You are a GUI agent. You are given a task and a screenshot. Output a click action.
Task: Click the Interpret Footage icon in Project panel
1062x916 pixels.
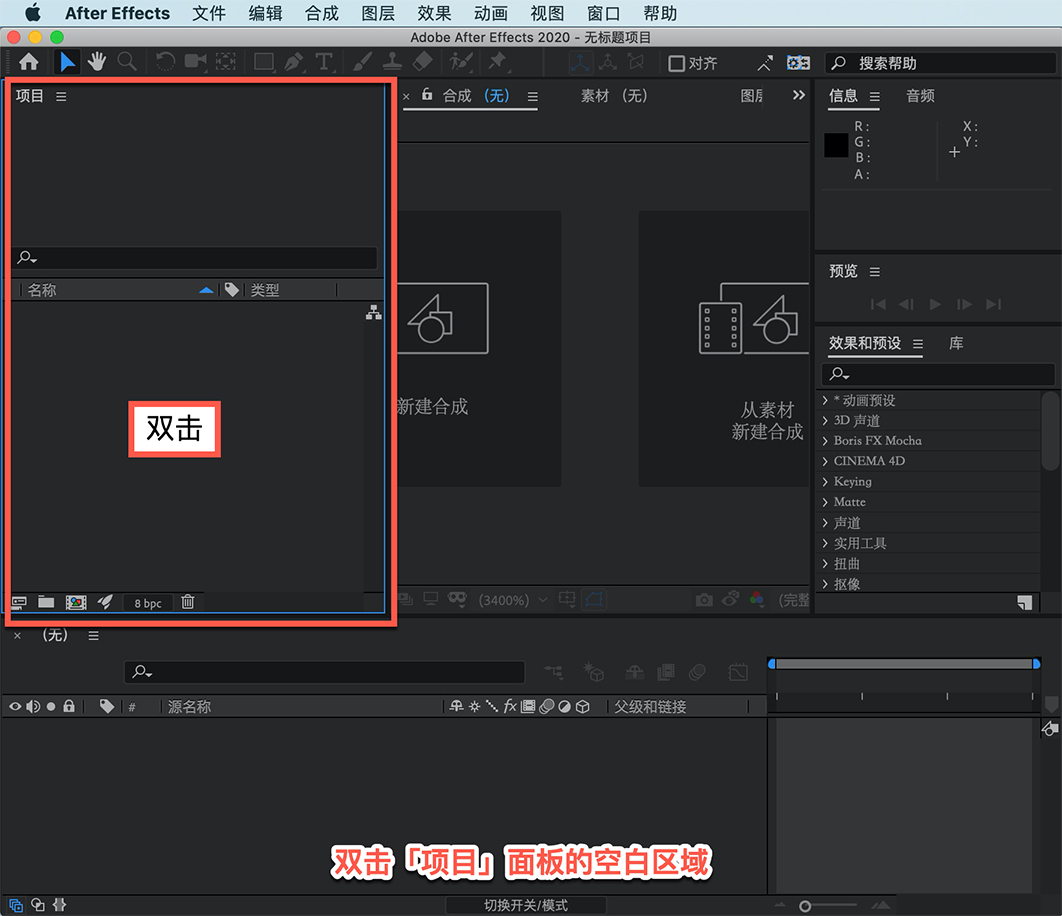pos(19,602)
